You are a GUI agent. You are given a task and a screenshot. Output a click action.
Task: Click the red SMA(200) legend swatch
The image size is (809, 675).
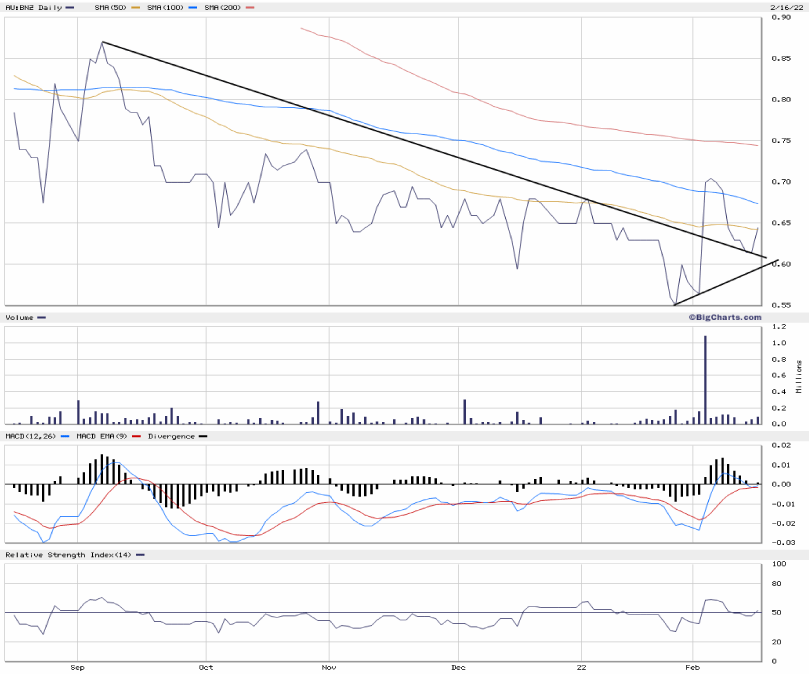tap(249, 8)
